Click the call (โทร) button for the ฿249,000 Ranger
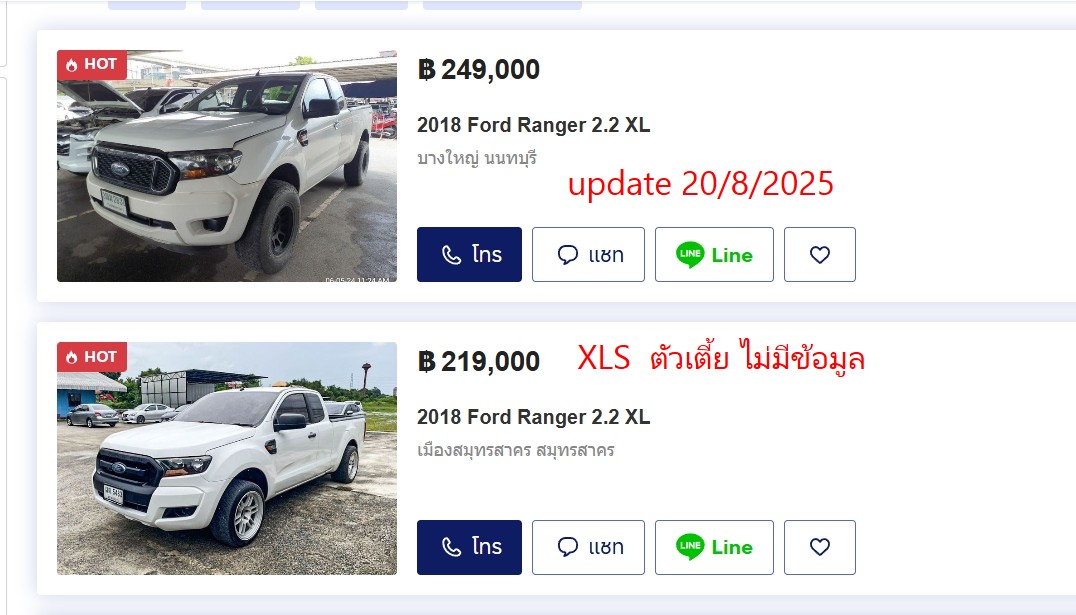 coord(469,255)
